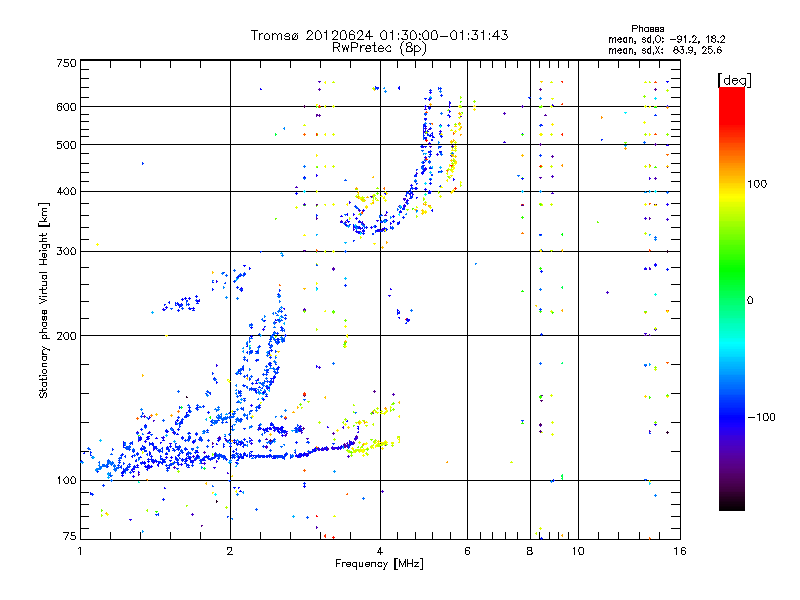Click the '10' x-axis tick label
Viewport: 800px width, 600px height.
(578, 551)
